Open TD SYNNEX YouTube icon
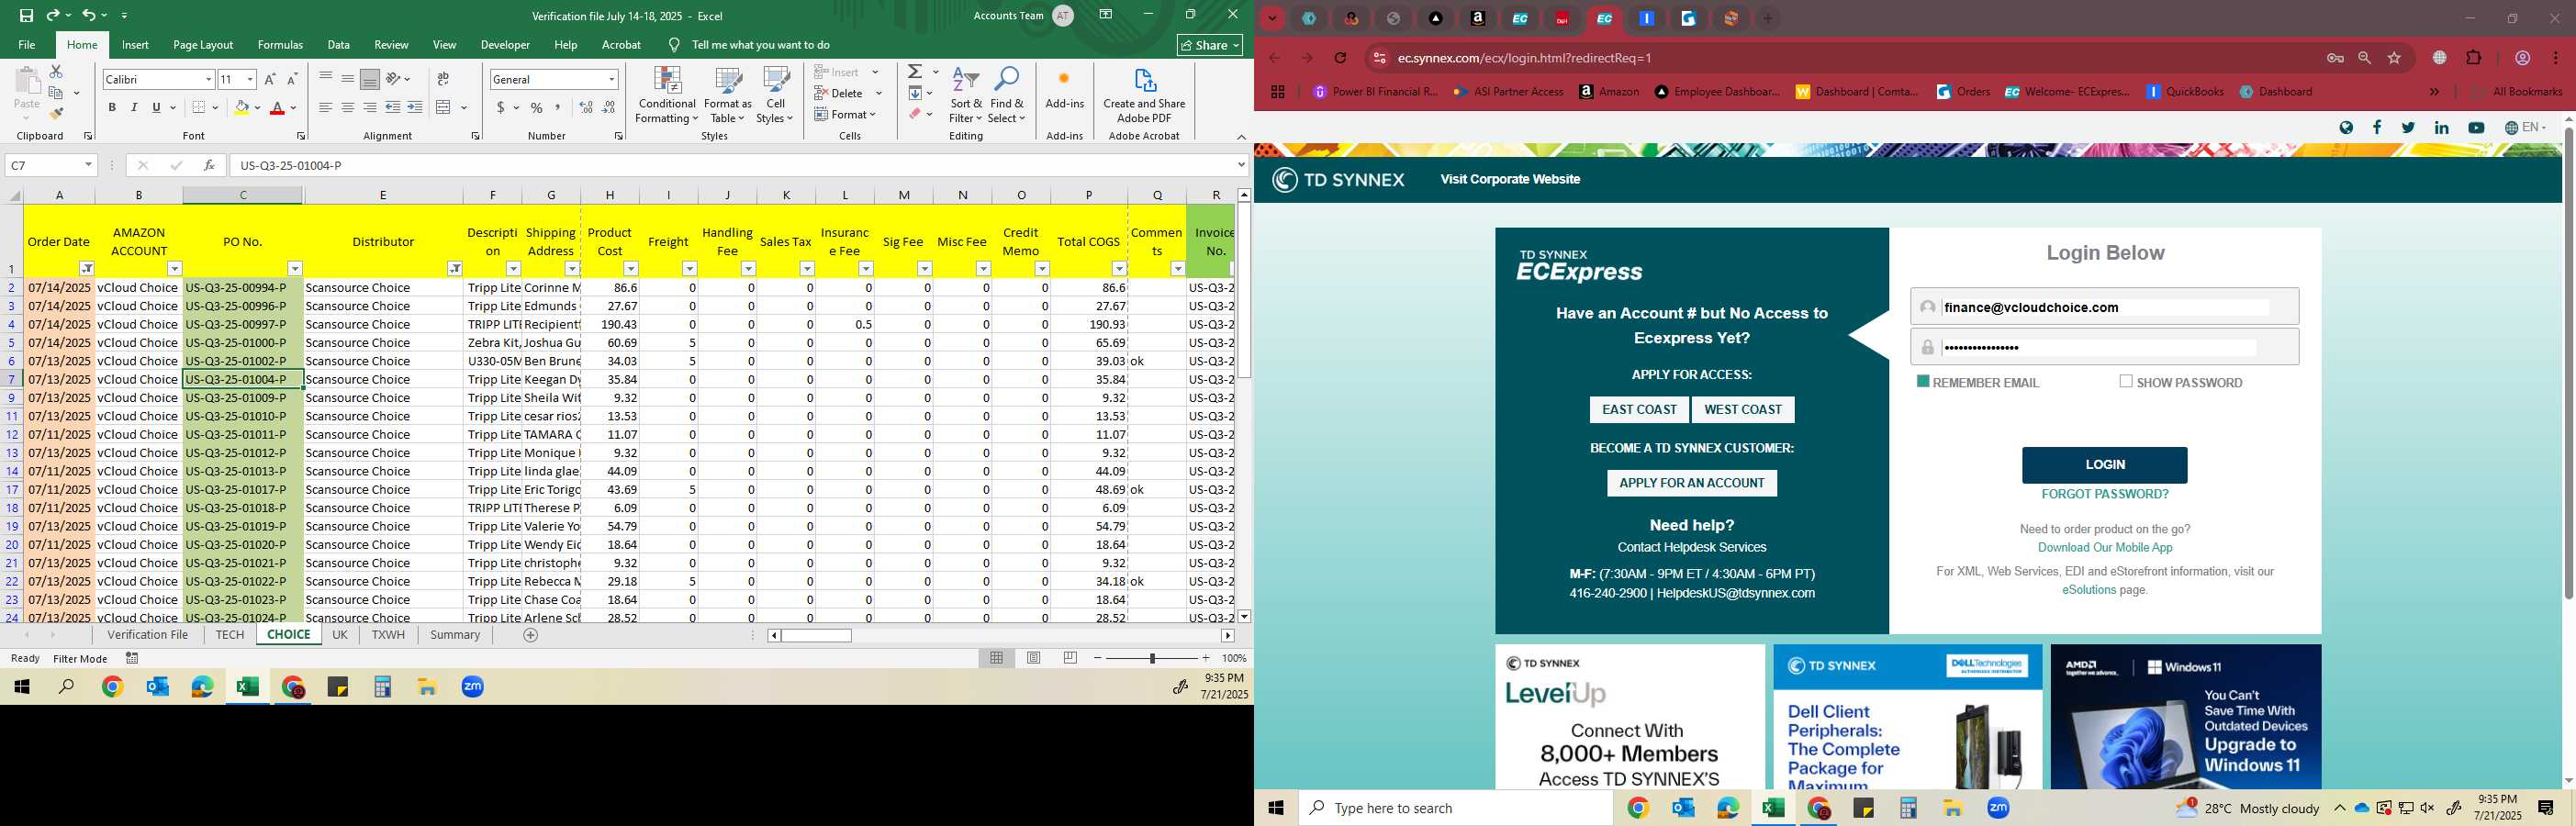The height and width of the screenshot is (826, 2576). pyautogui.click(x=2476, y=128)
